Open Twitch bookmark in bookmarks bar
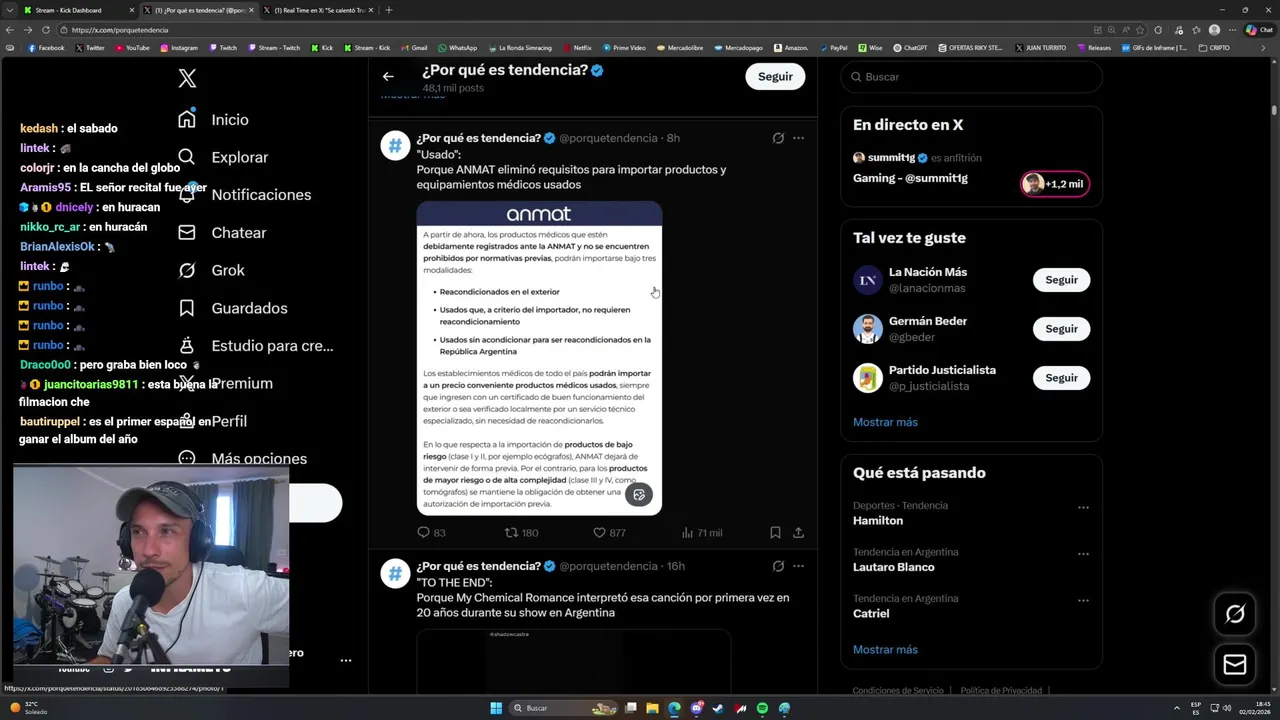Viewport: 1280px width, 720px height. (223, 47)
